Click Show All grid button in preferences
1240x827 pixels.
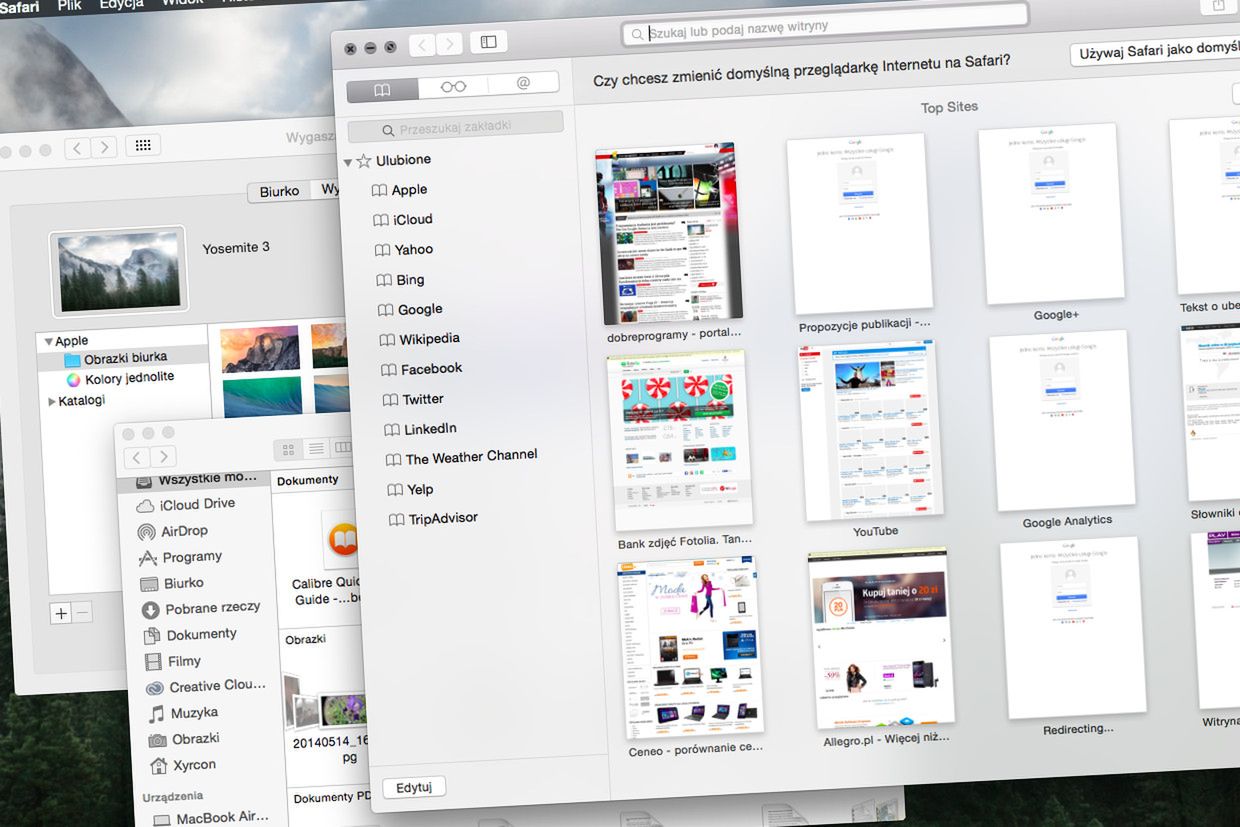[143, 146]
